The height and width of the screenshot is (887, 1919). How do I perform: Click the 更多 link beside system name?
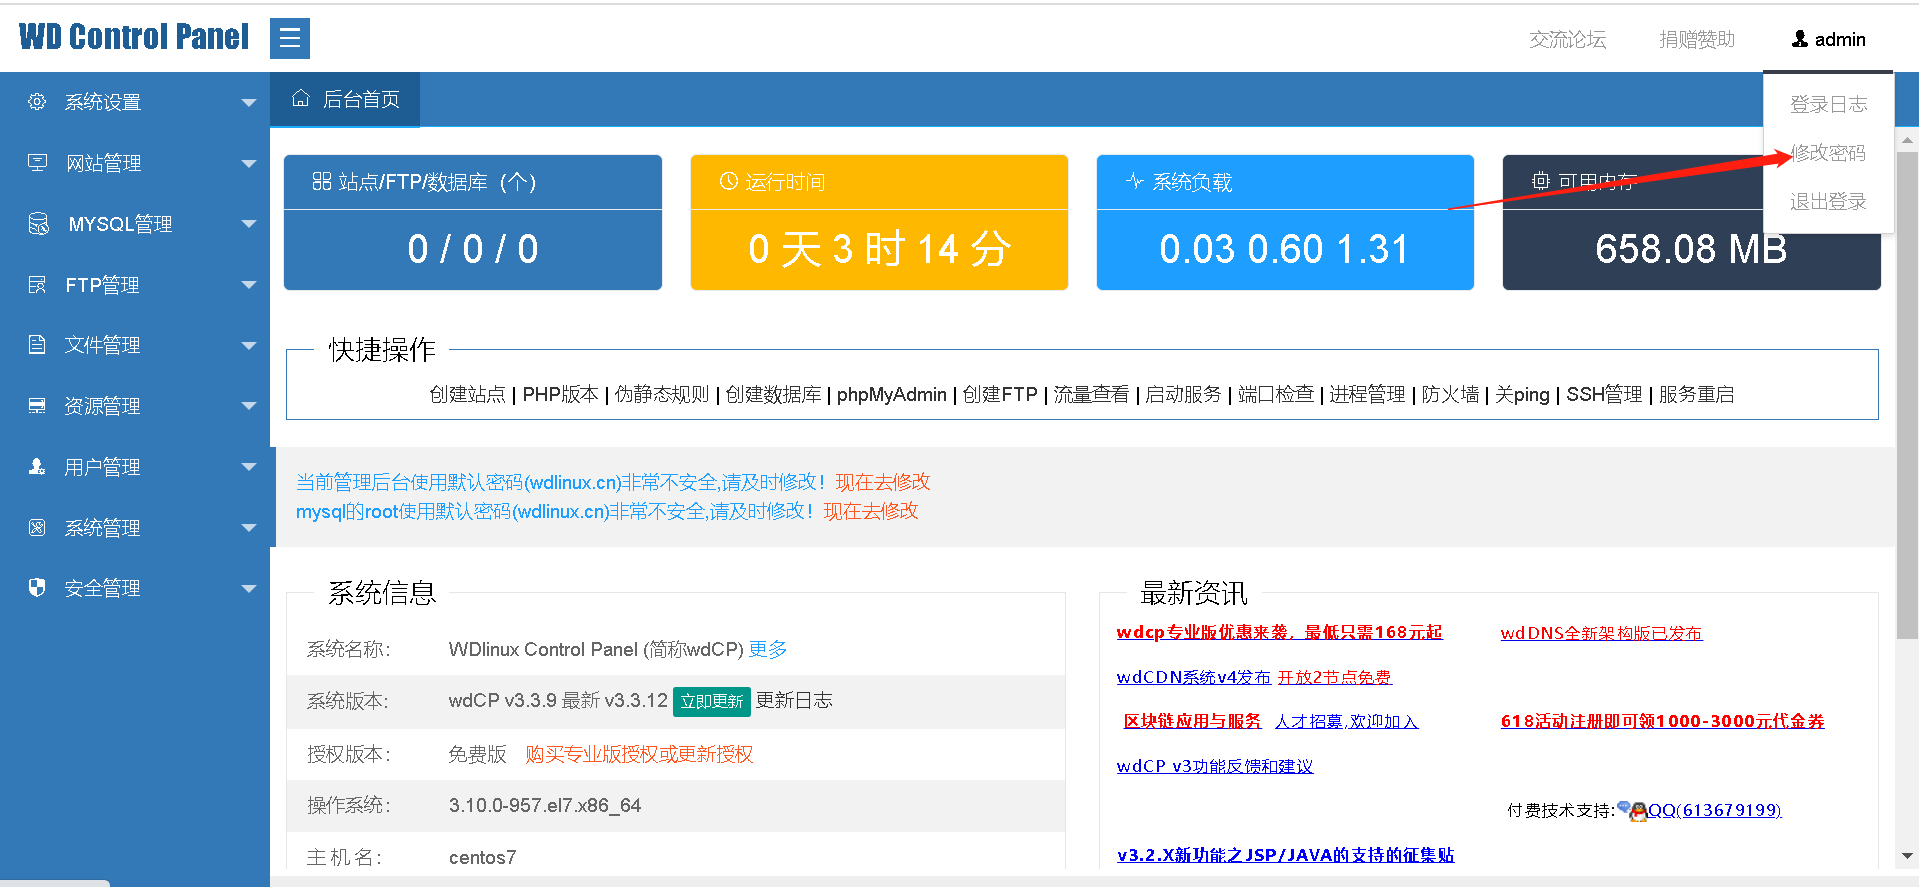767,649
